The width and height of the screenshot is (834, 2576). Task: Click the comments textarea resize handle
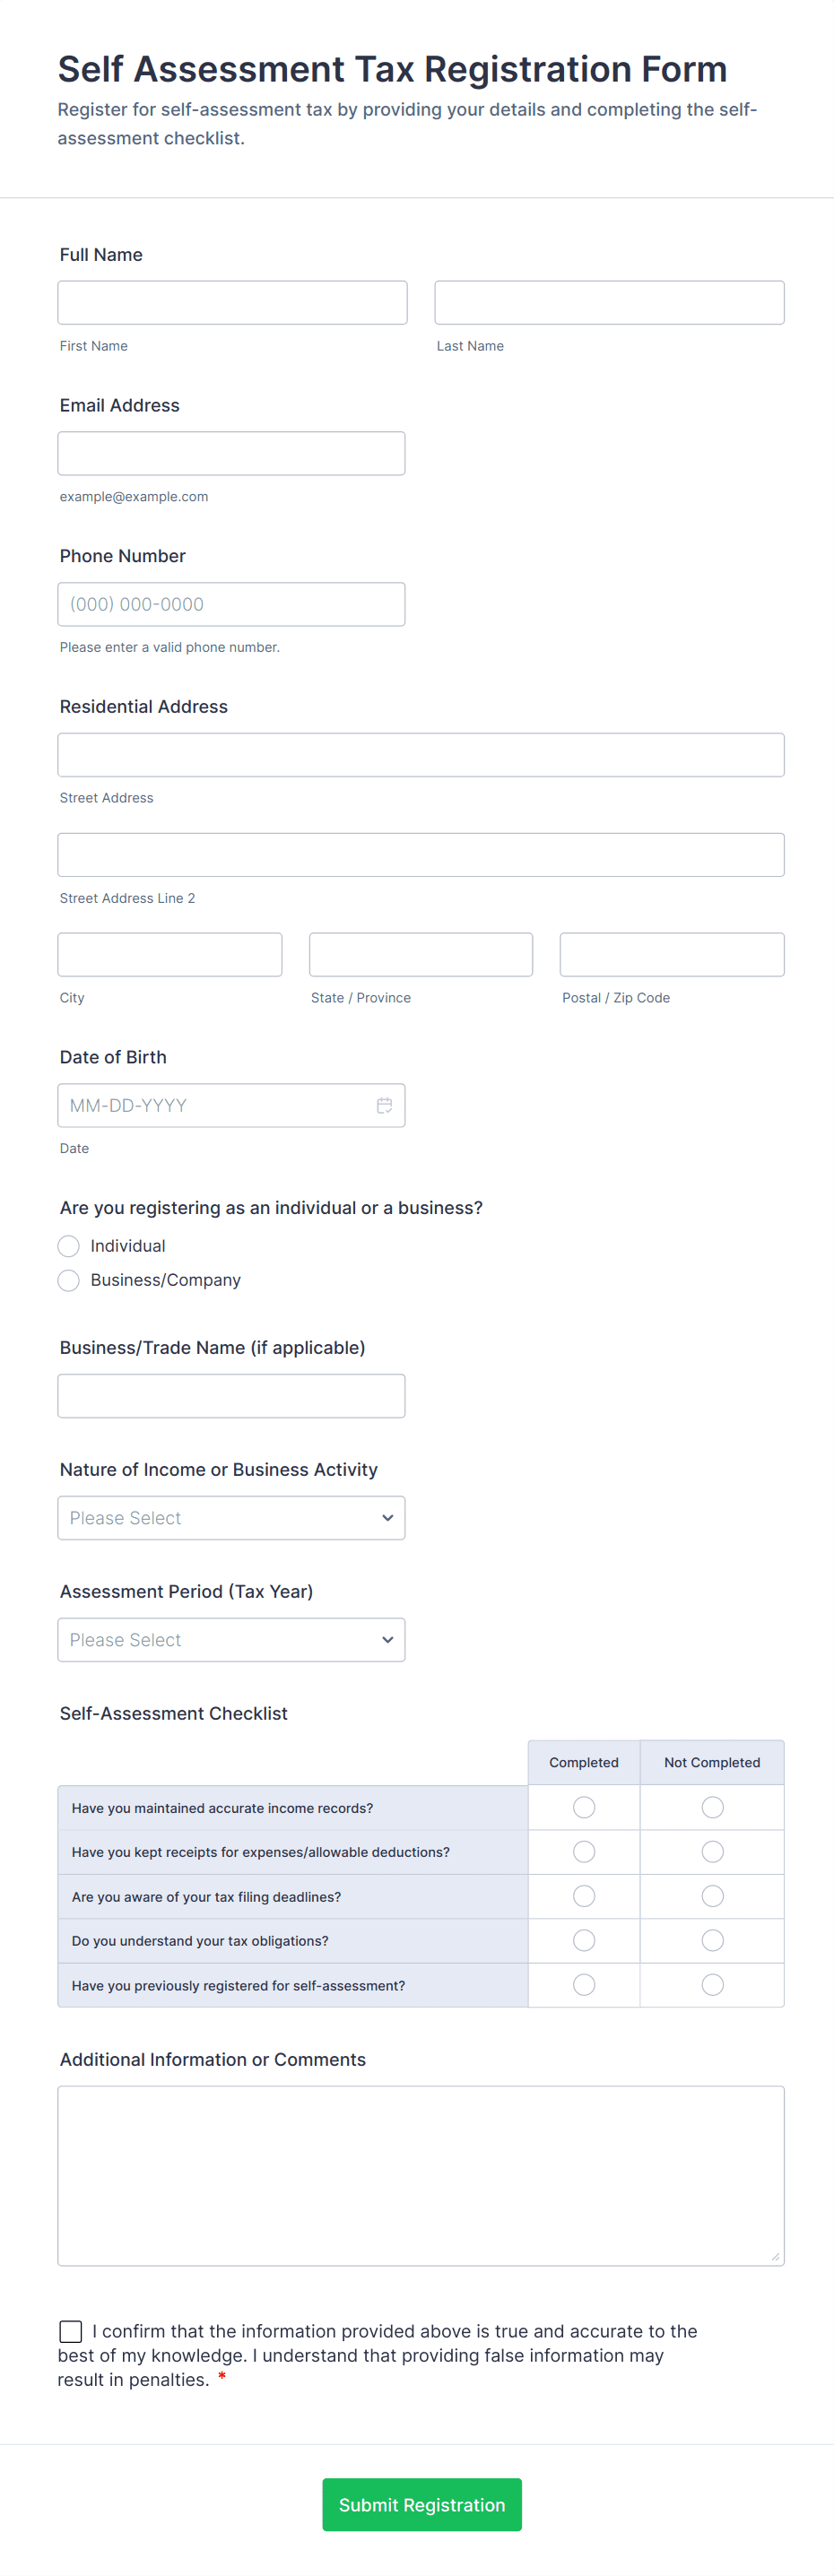coord(775,2257)
